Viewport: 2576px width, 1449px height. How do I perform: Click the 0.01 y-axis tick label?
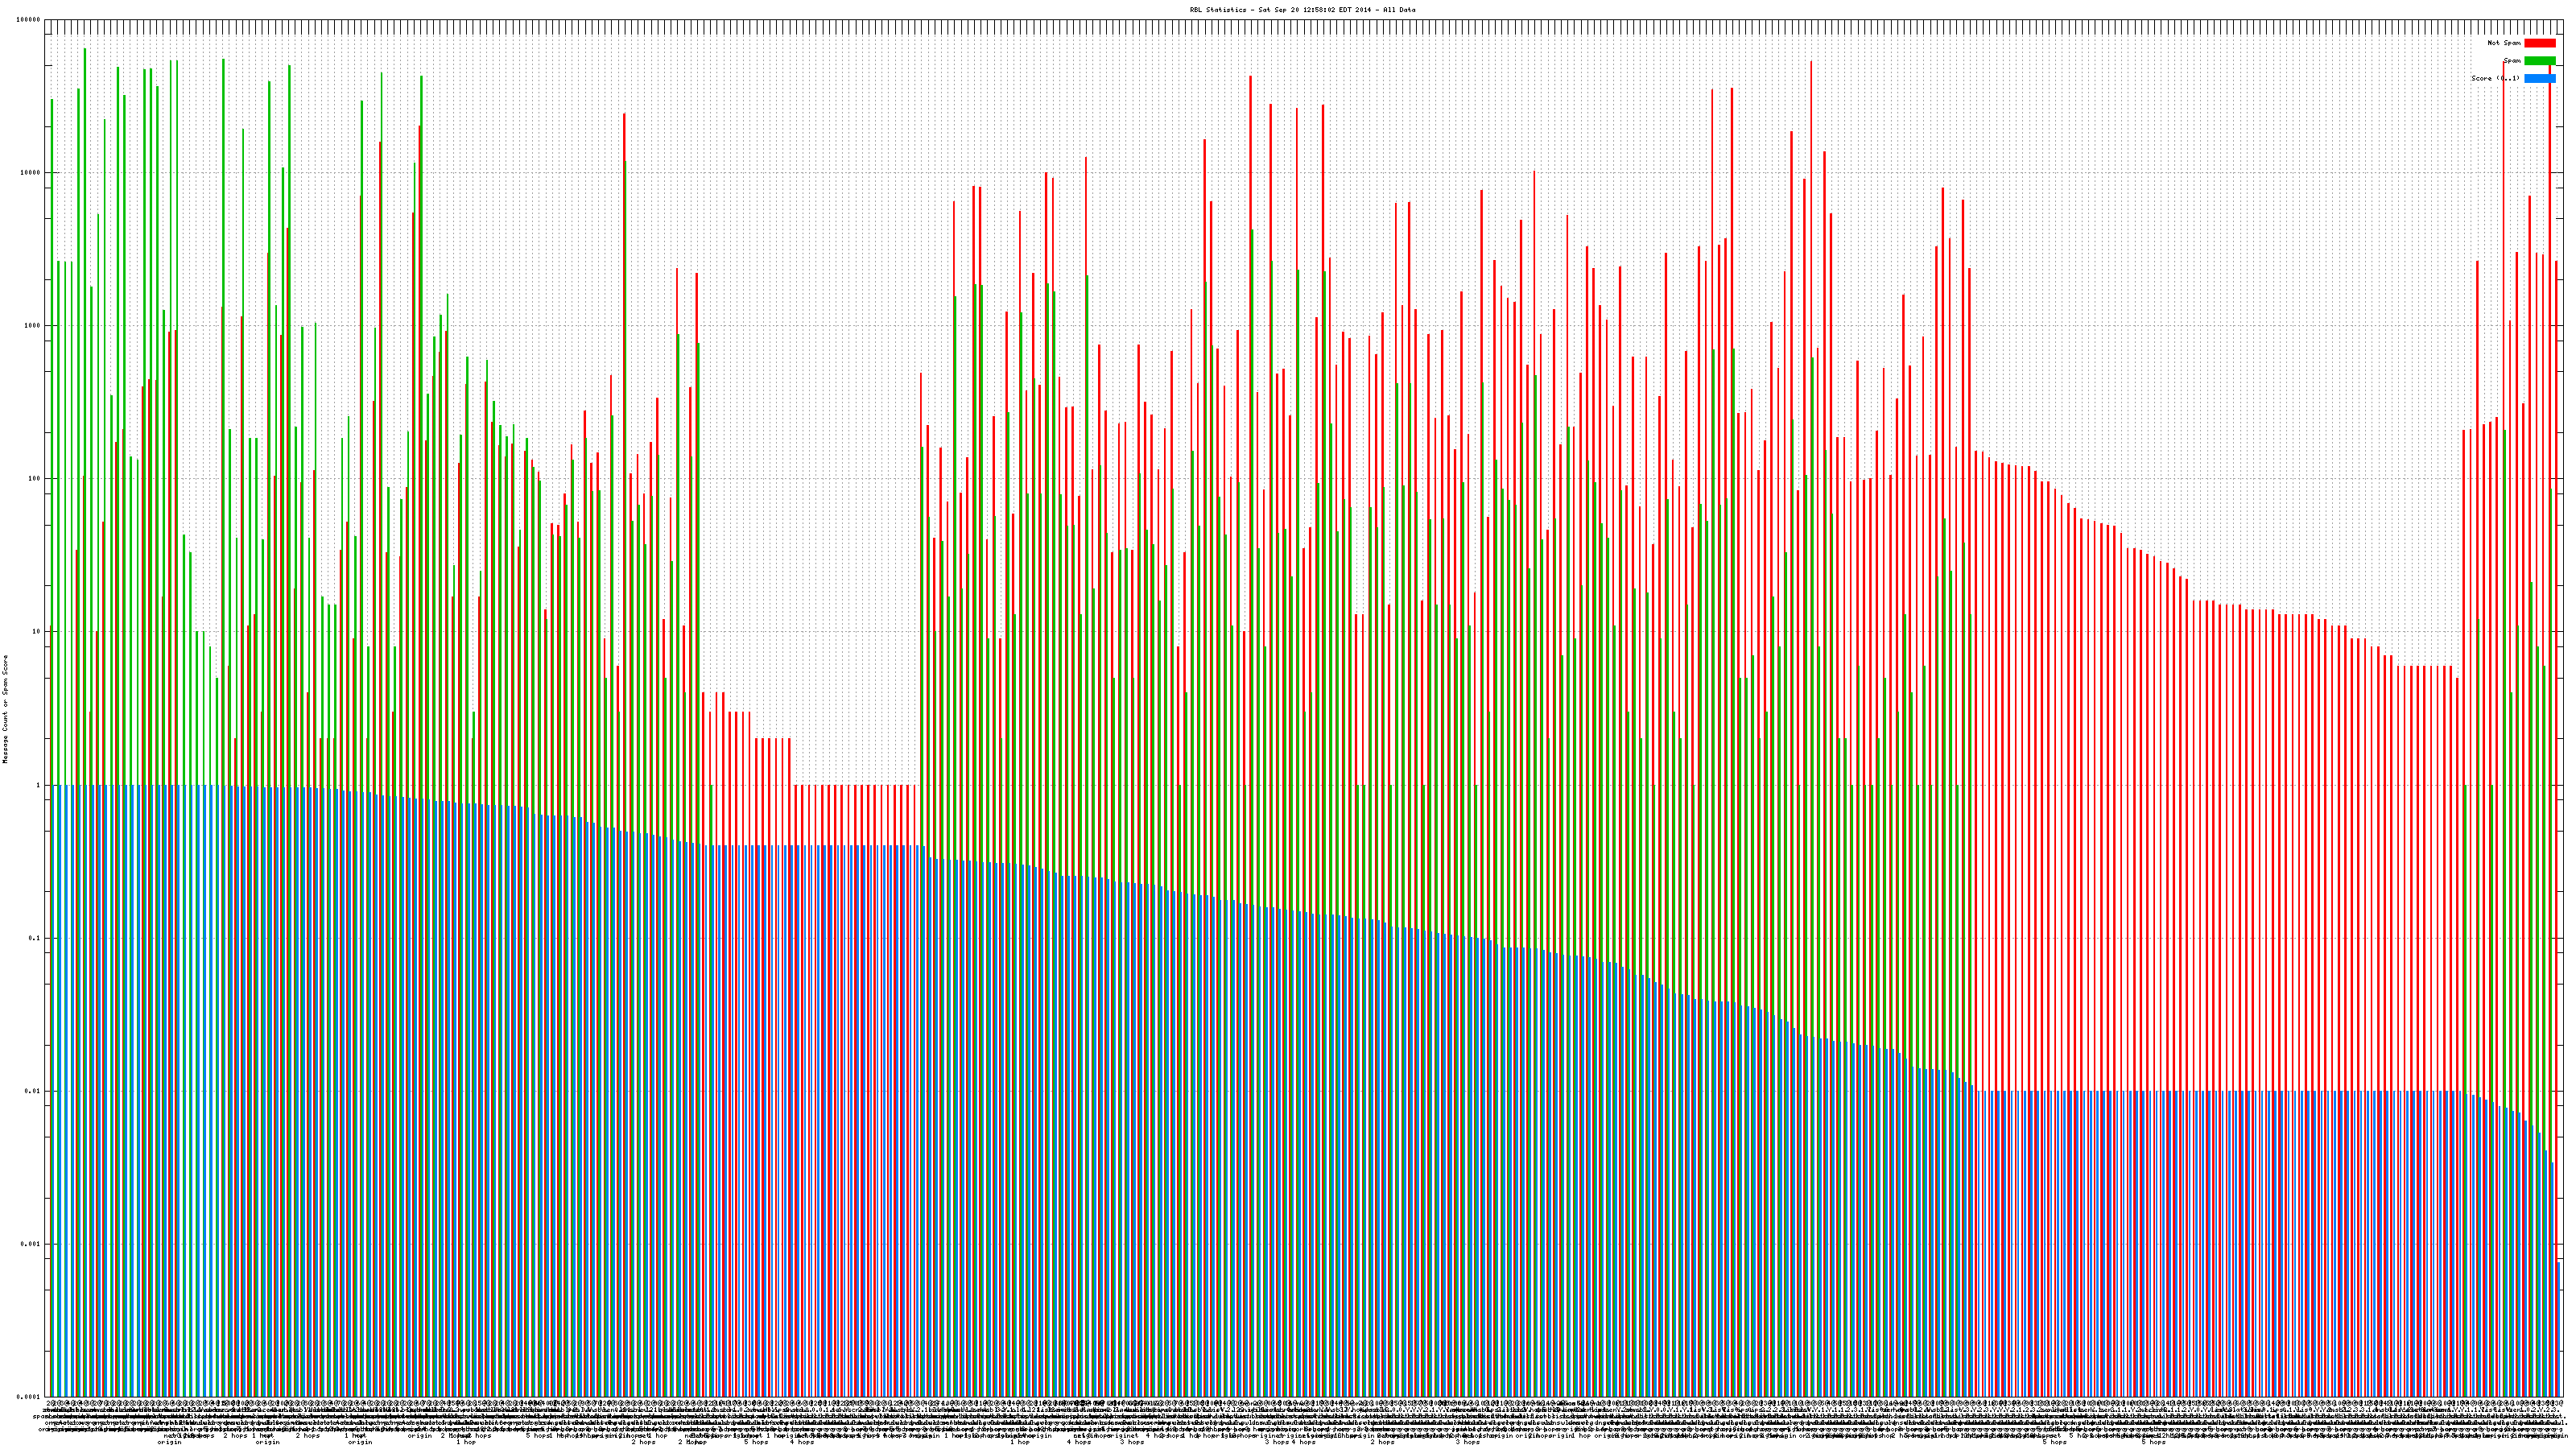point(33,1091)
